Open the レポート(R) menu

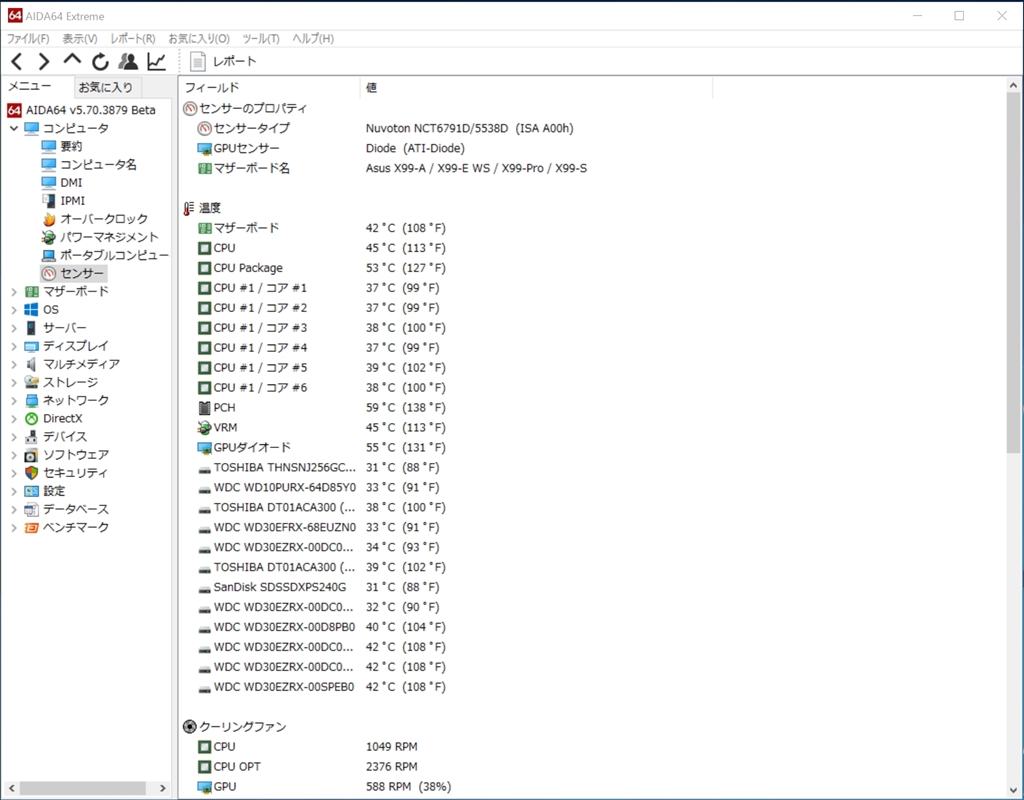pos(133,39)
